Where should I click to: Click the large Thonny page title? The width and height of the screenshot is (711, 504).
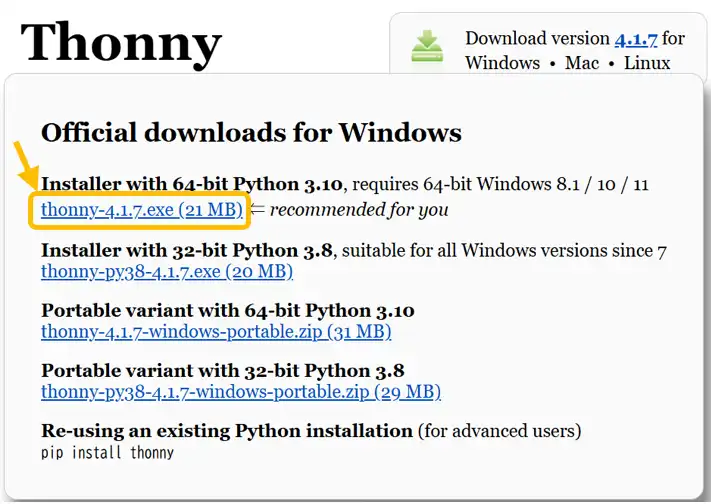click(121, 43)
